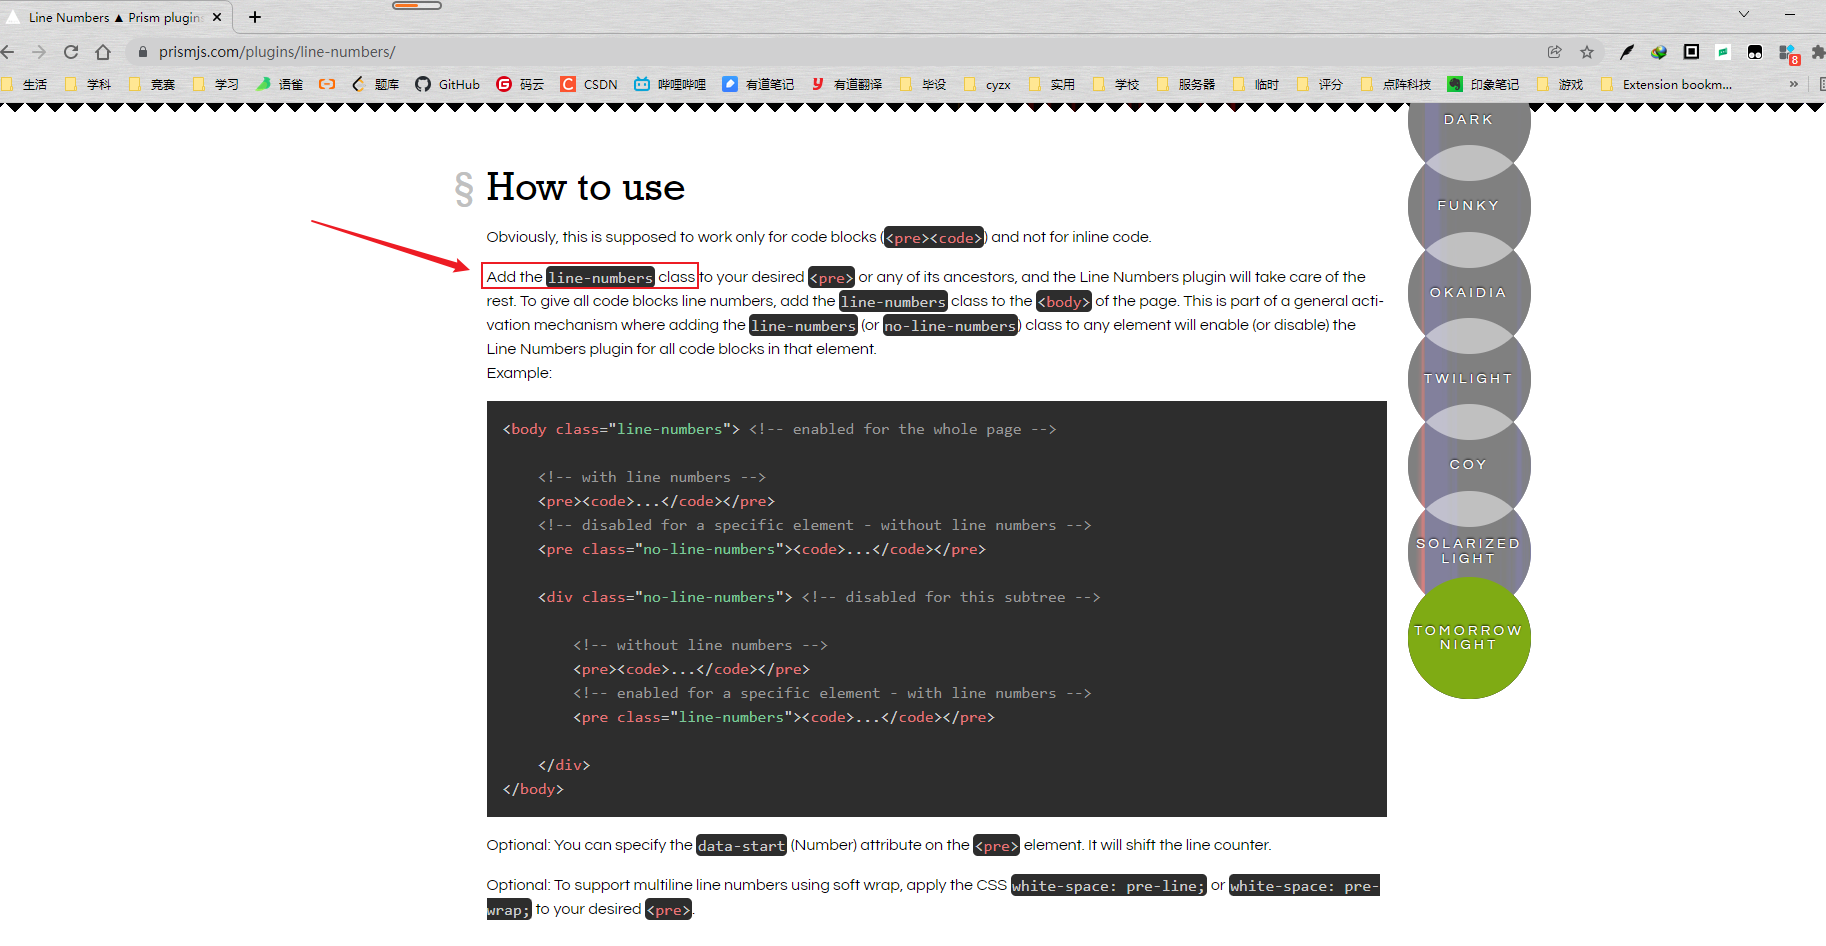Click the quill pen extension icon

1626,52
